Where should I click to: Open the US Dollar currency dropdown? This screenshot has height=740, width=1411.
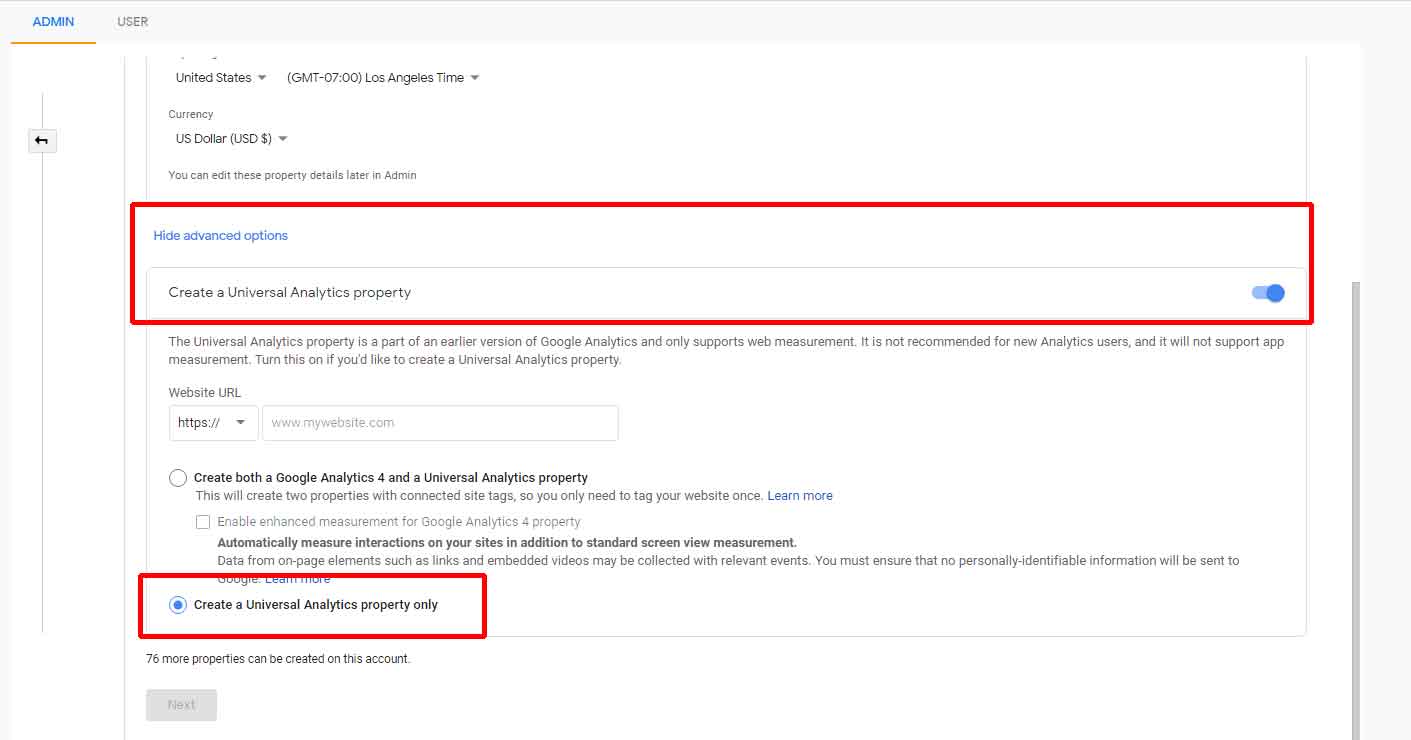click(x=231, y=139)
